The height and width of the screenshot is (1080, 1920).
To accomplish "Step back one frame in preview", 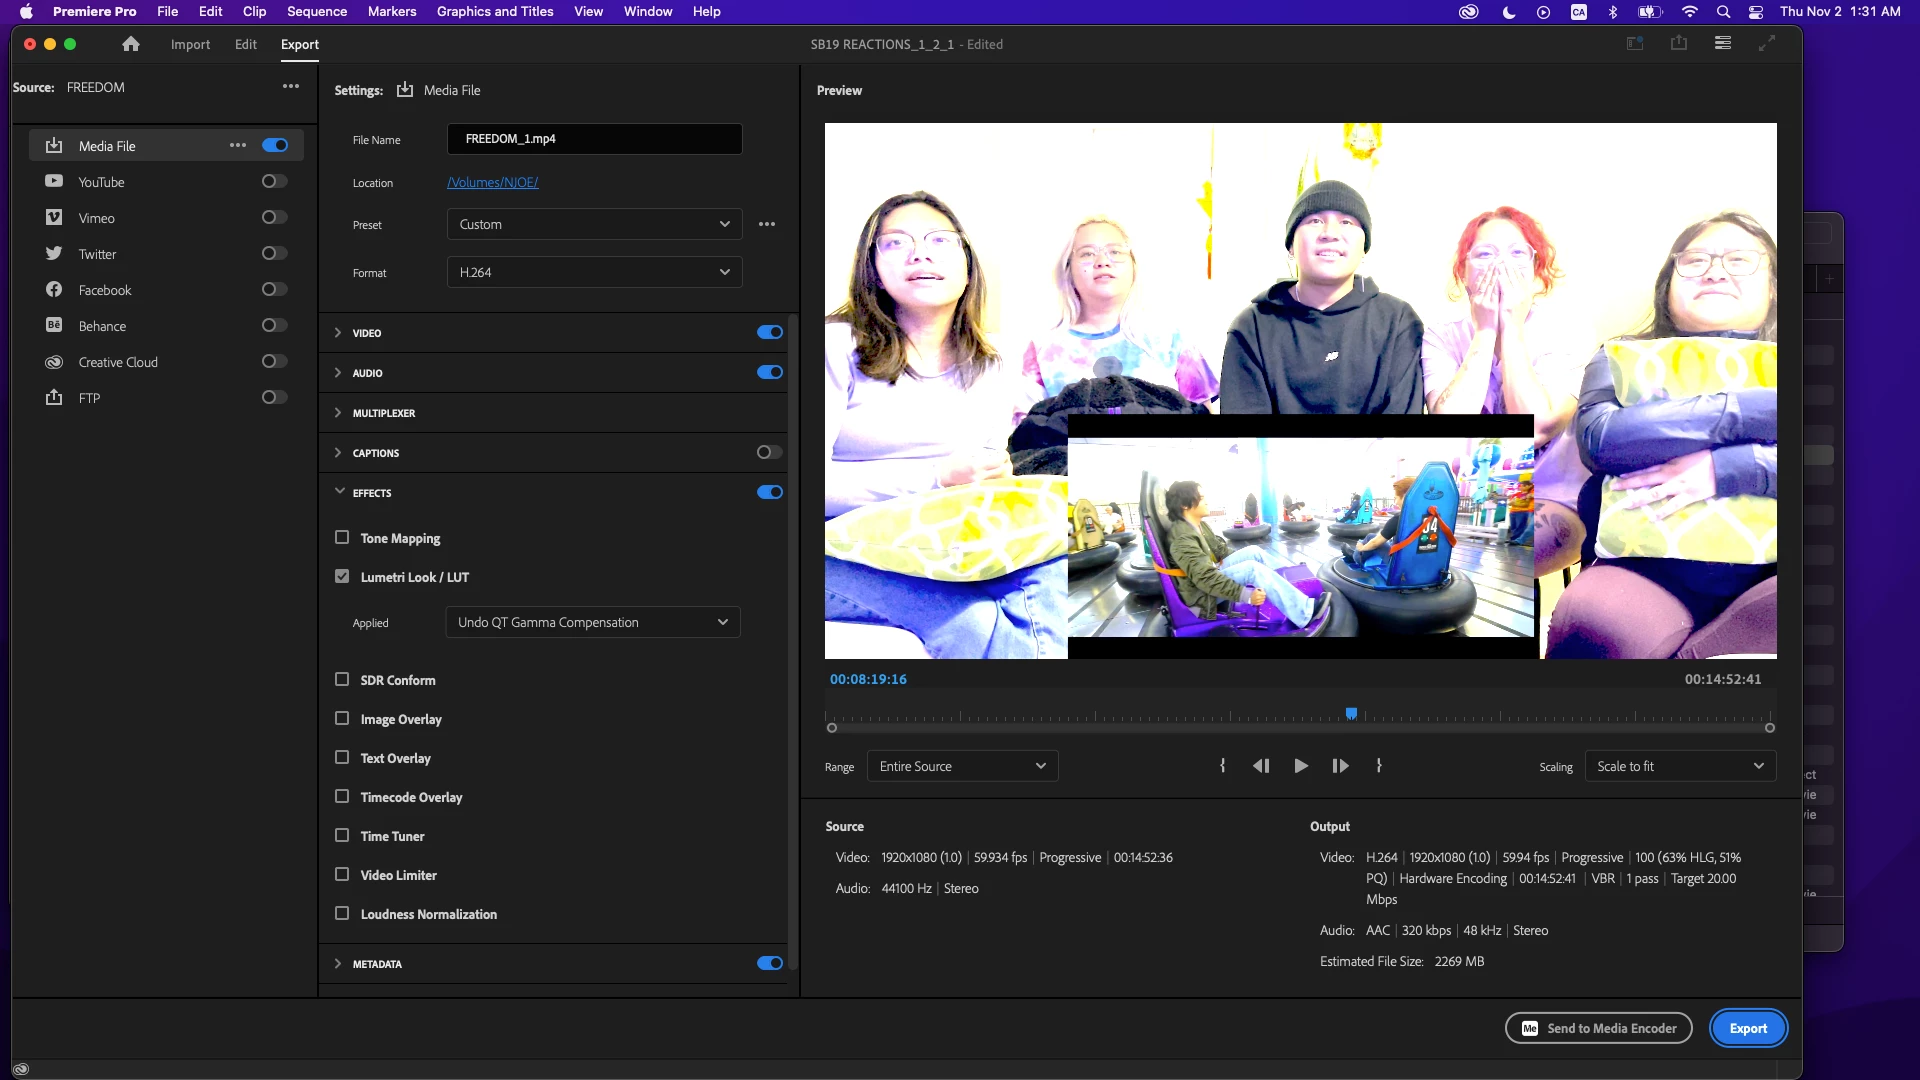I will [1261, 766].
